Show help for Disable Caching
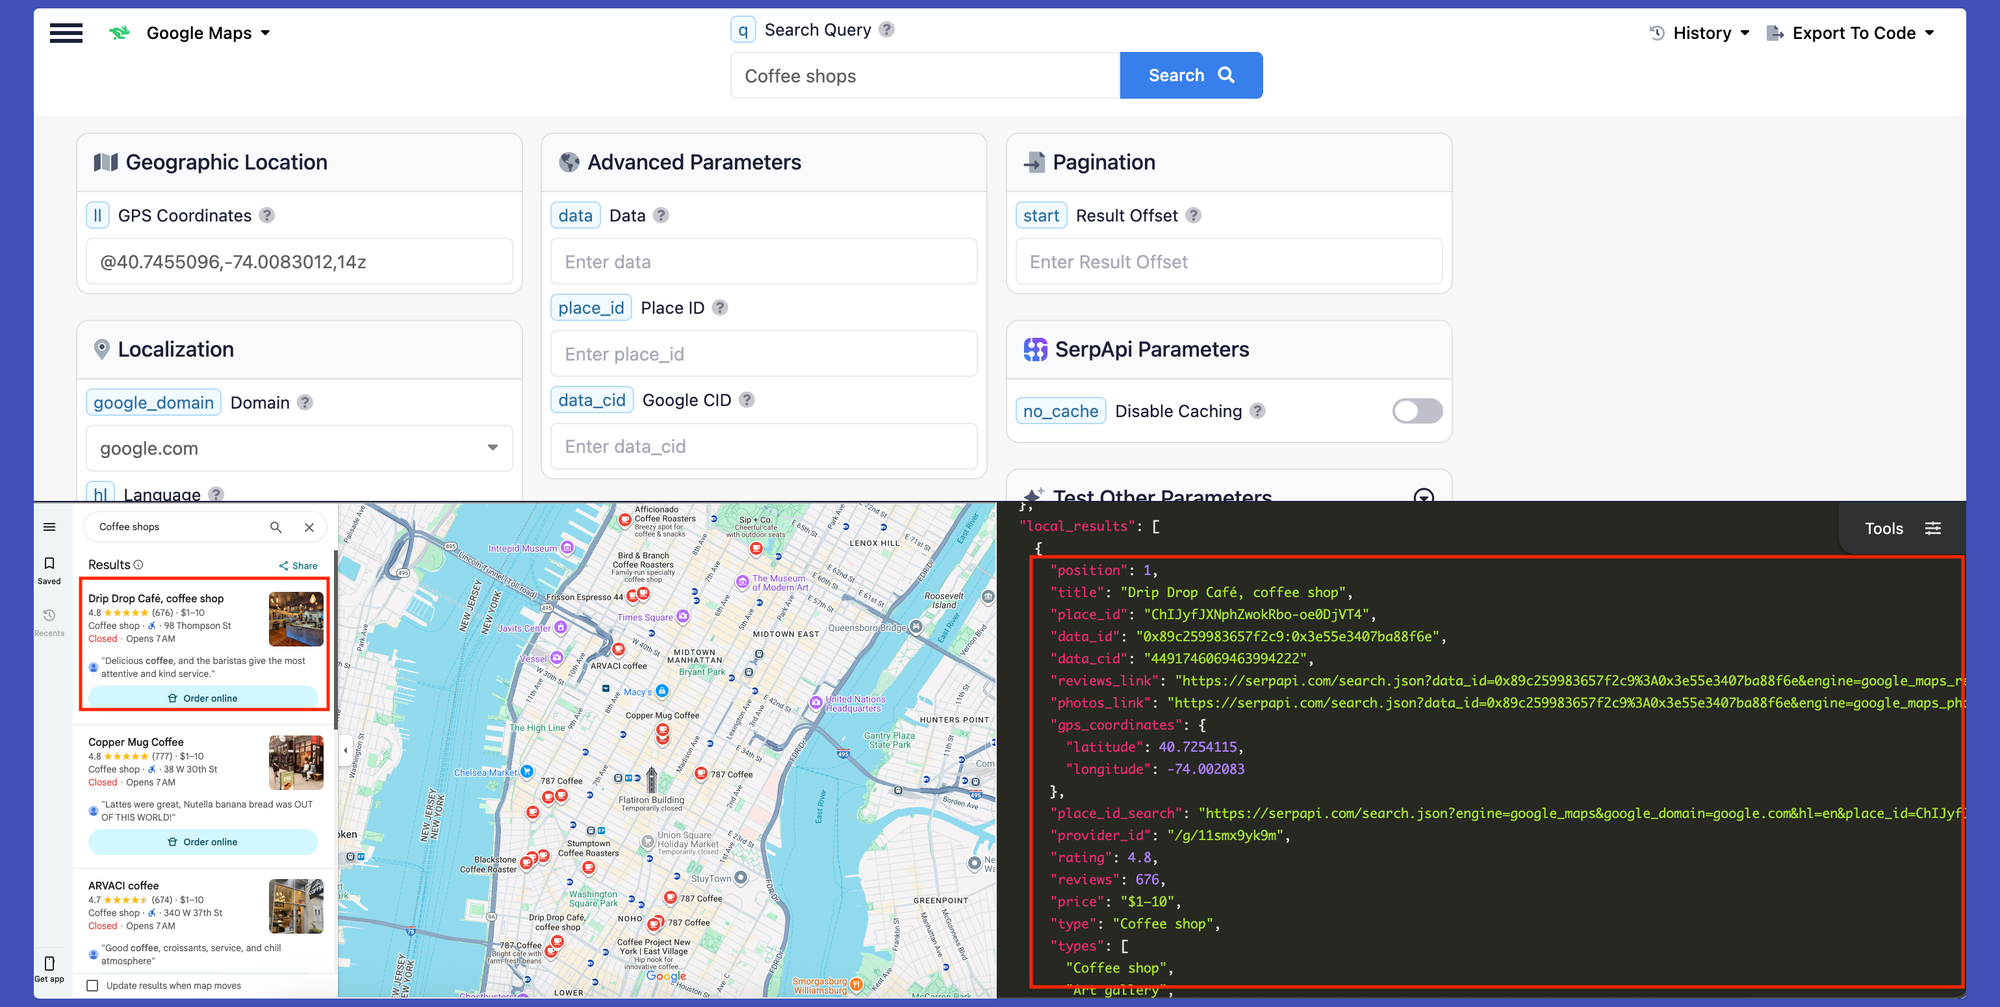 point(1258,411)
